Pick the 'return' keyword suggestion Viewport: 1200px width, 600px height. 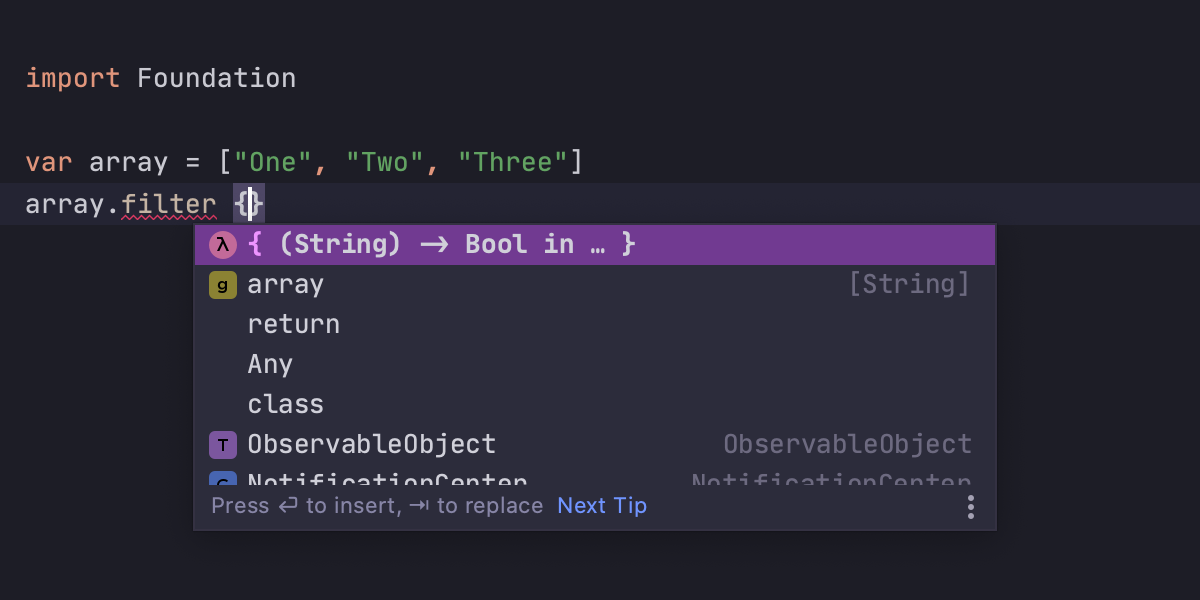(294, 325)
